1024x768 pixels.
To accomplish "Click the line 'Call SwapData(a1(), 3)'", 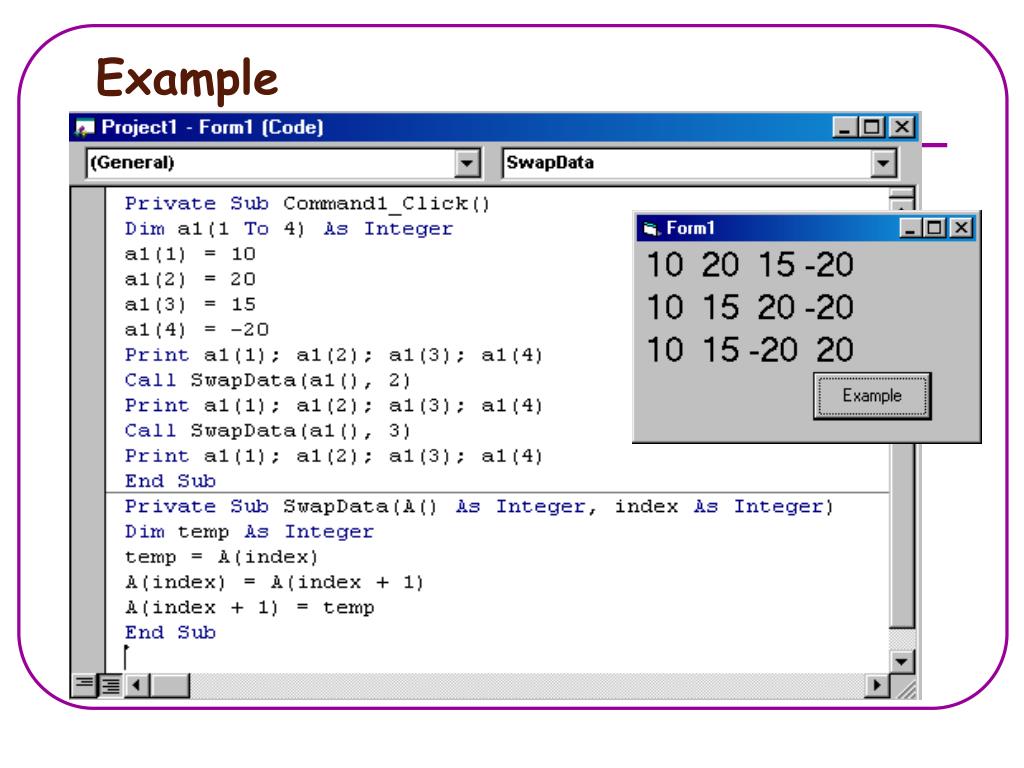I will click(268, 431).
